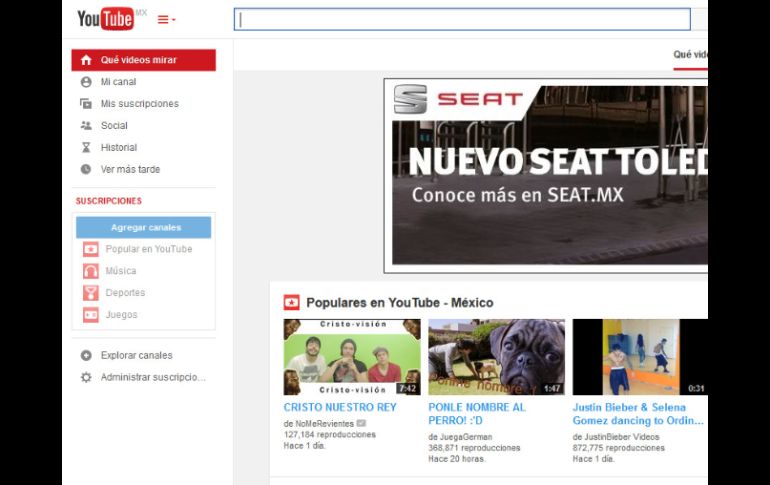This screenshot has width=770, height=485.
Task: Click the Administrar suscripciones gear icon
Action: [x=86, y=377]
